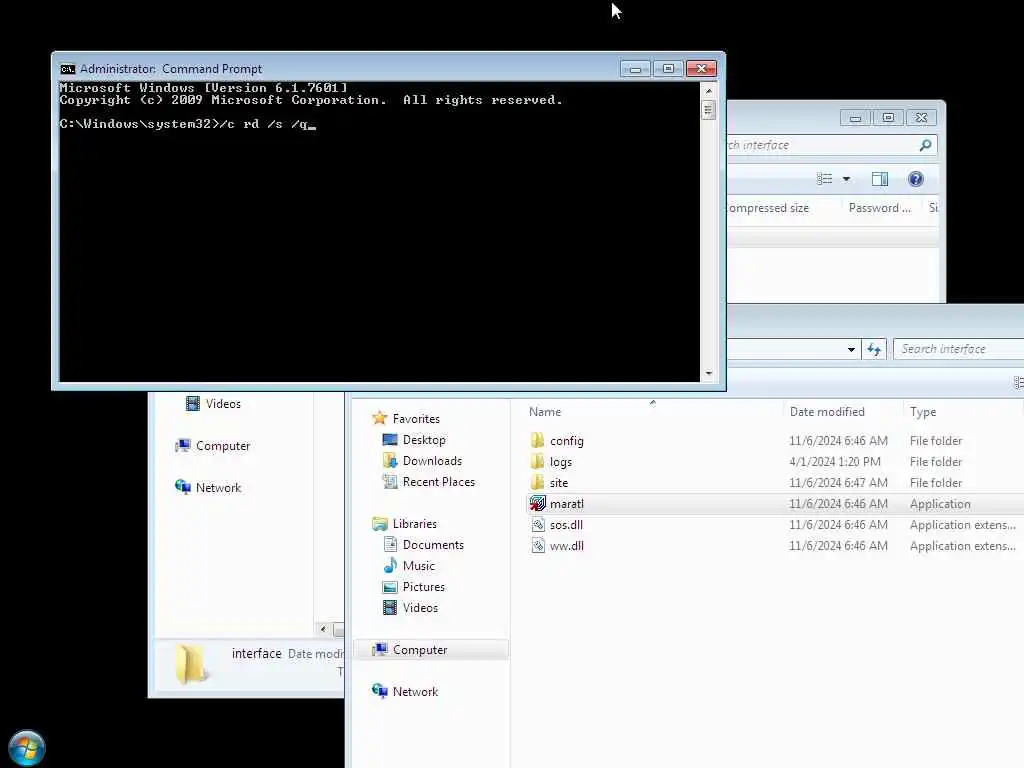Image resolution: width=1024 pixels, height=768 pixels.
Task: Select Network in the left back window
Action: (x=218, y=488)
